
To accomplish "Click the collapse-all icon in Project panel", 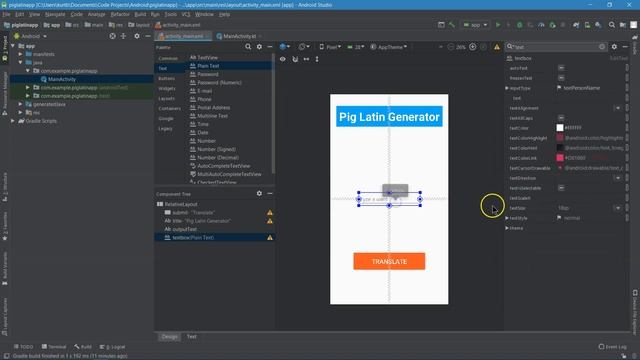I will click(x=123, y=36).
